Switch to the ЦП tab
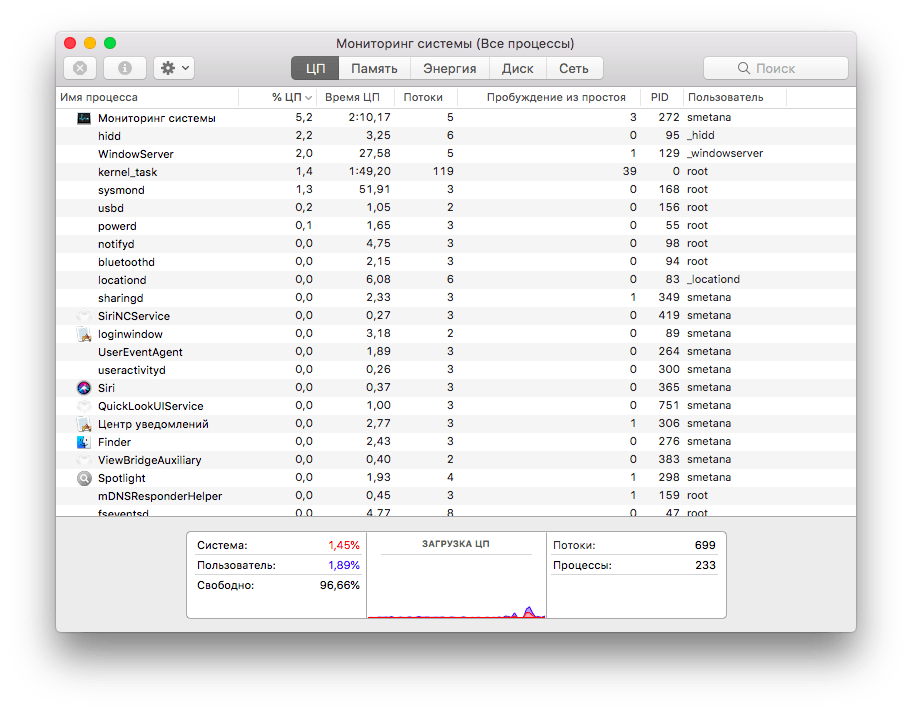The width and height of the screenshot is (912, 712). [315, 68]
